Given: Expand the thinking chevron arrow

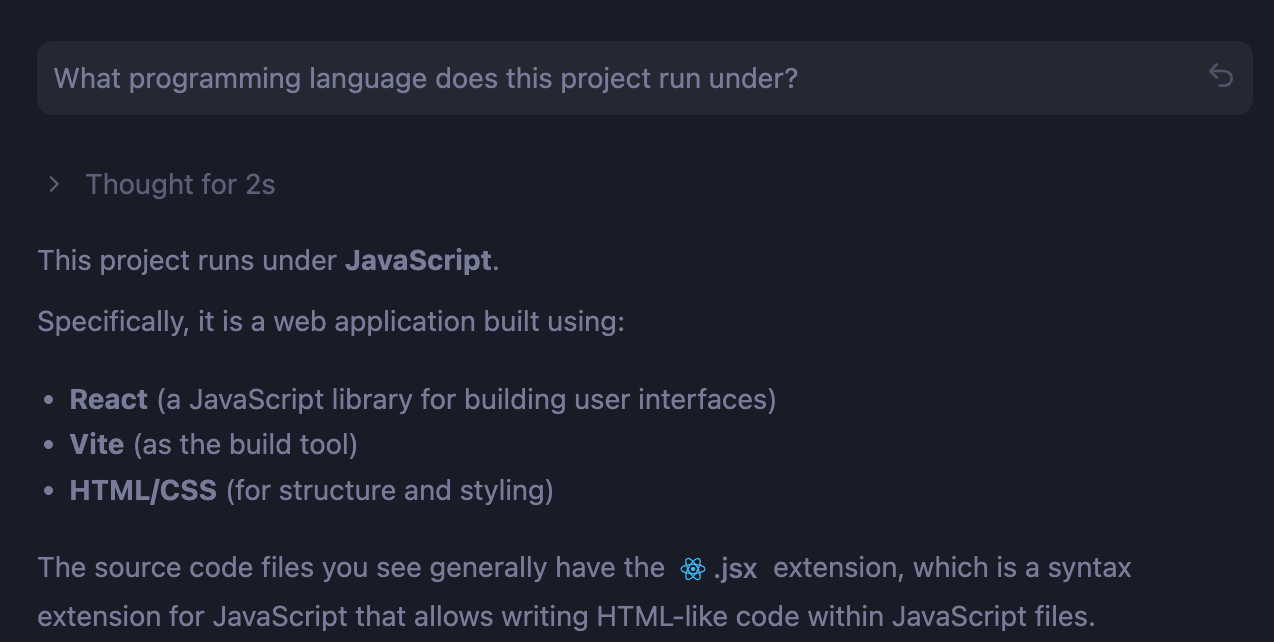Looking at the screenshot, I should click(55, 184).
